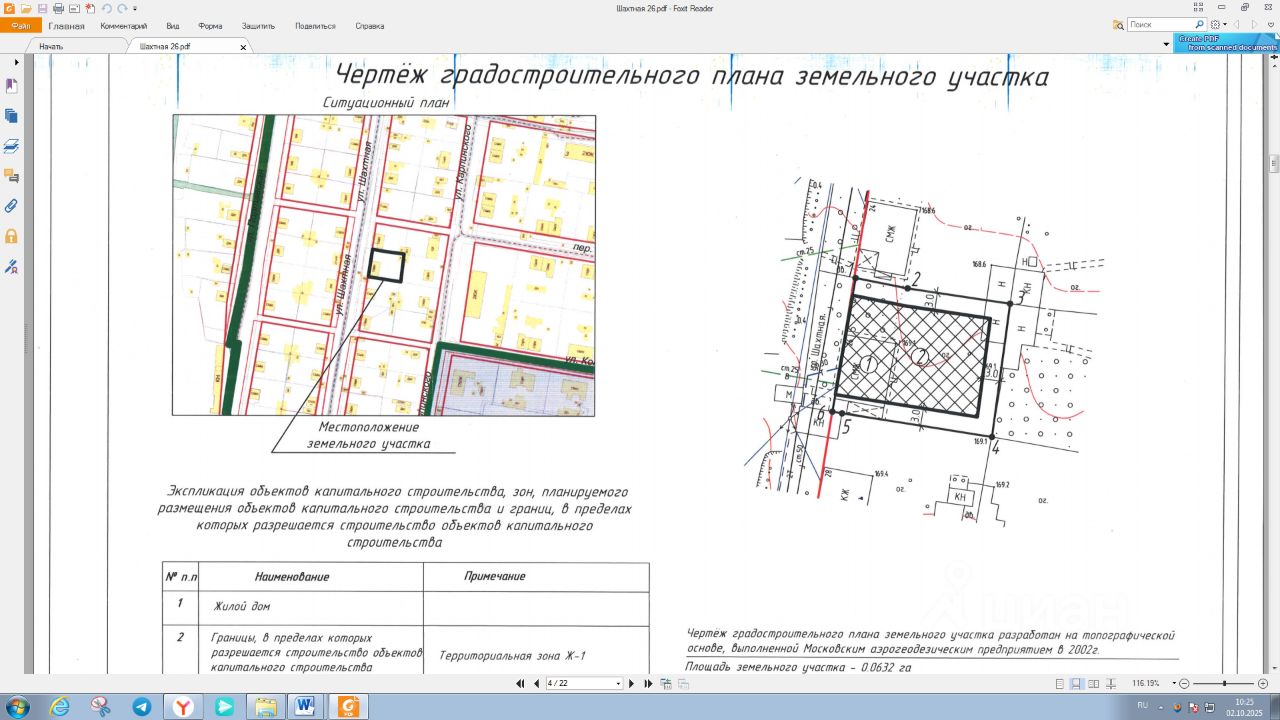
Task: Click the Create PDF from scanned documents banner
Action: click(1226, 43)
